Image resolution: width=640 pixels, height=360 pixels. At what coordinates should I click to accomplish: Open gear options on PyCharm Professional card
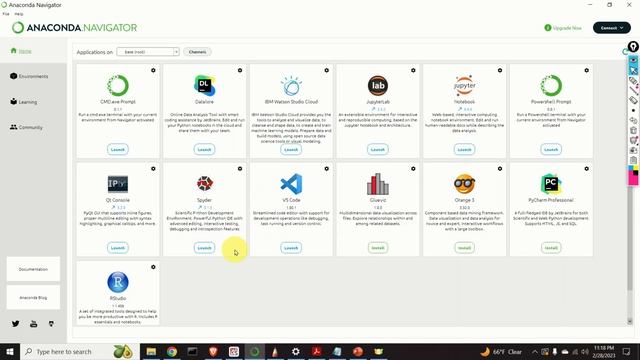(587, 169)
